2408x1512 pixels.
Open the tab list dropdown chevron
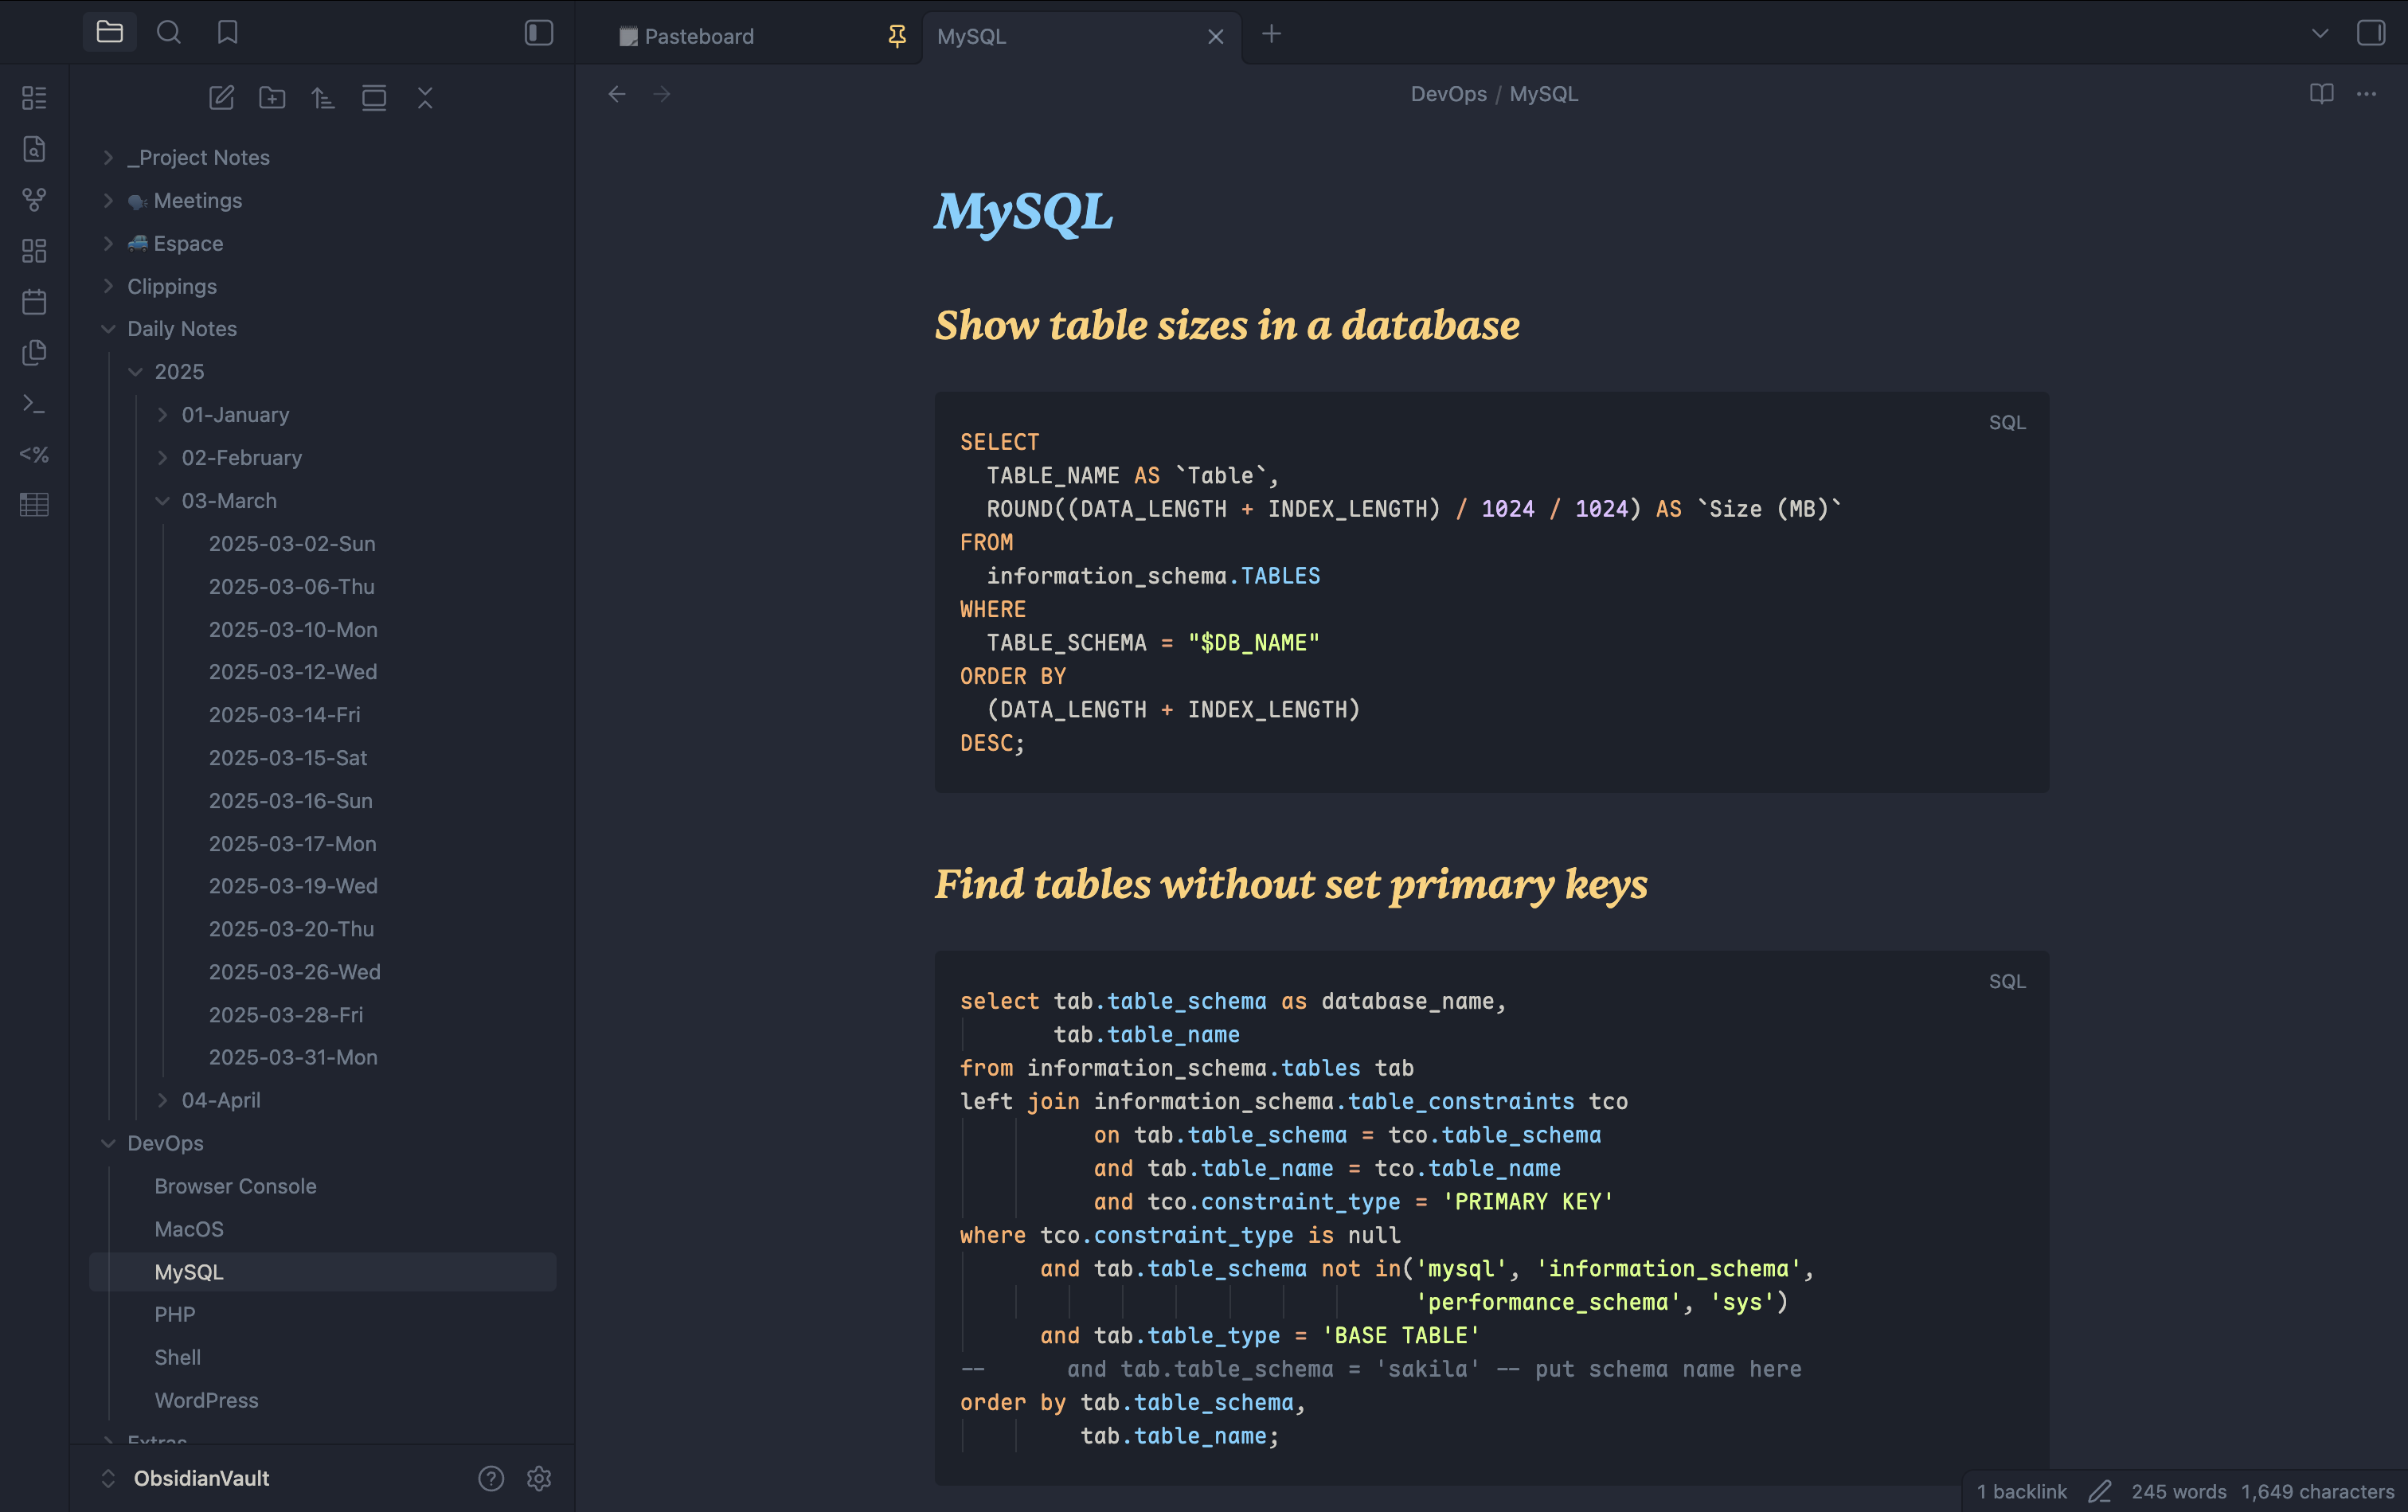tap(2320, 34)
